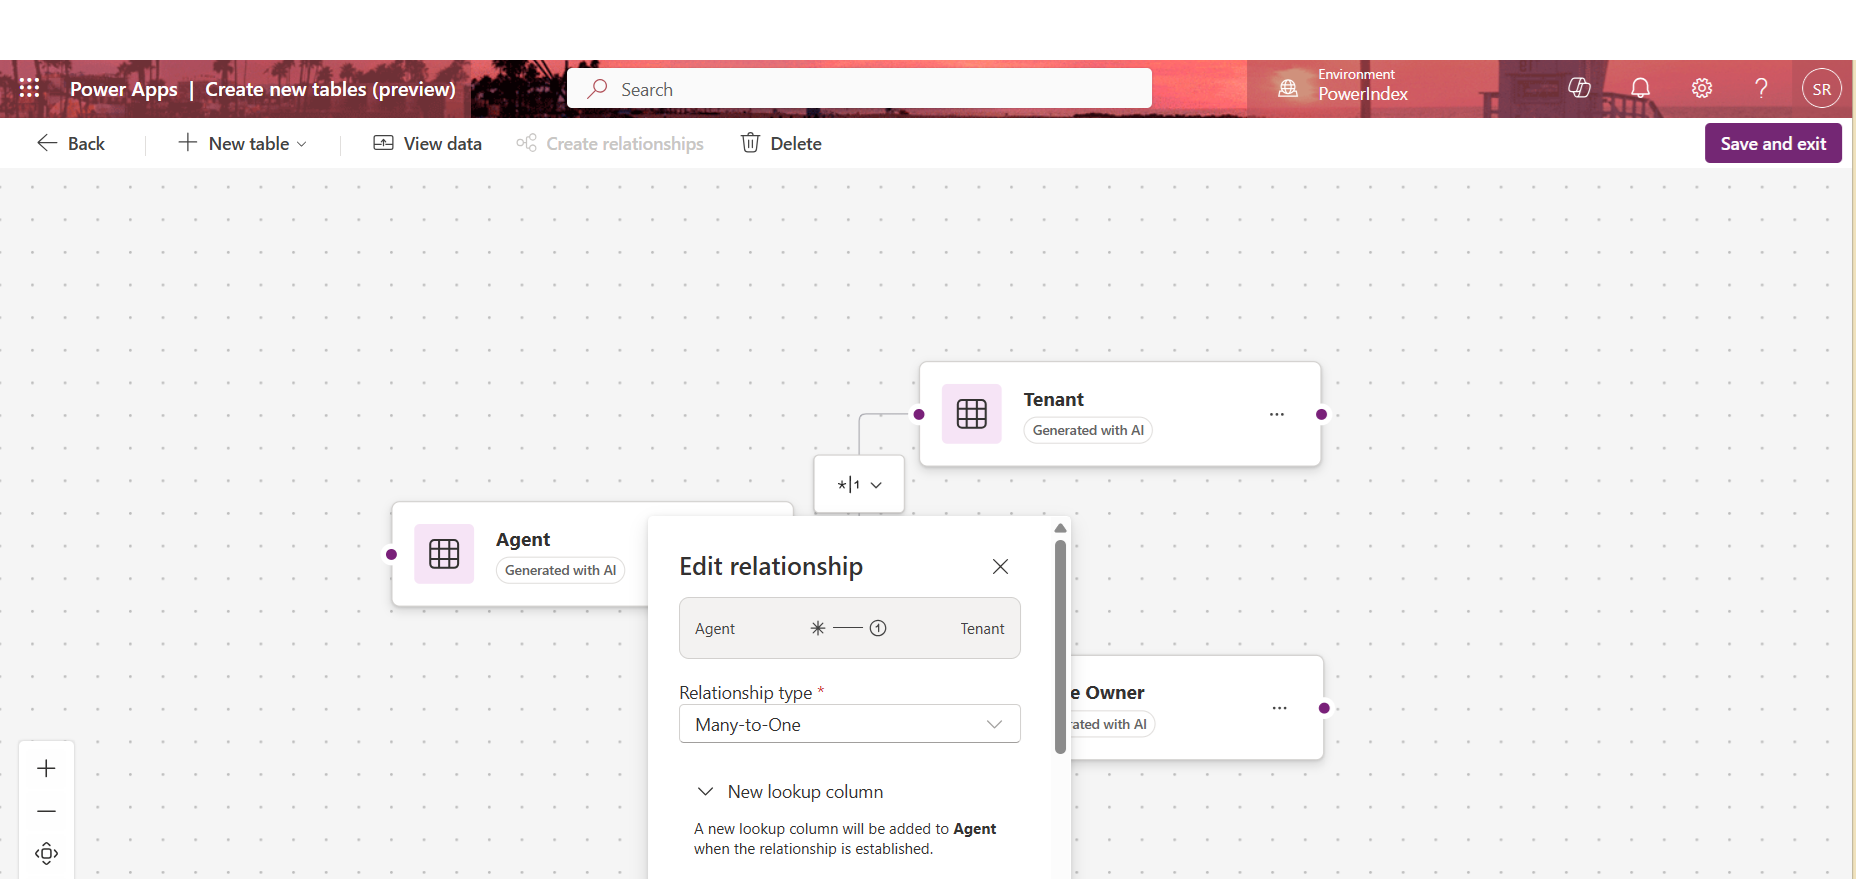Click View data in the toolbar
This screenshot has width=1856, height=879.
427,143
